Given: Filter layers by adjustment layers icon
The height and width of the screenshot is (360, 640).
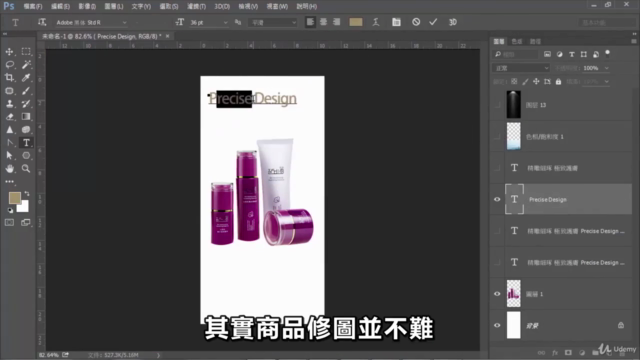Looking at the screenshot, I should pos(560,54).
